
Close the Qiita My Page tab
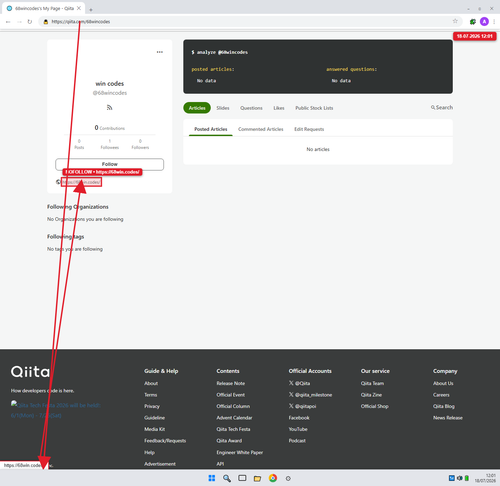(x=79, y=8)
